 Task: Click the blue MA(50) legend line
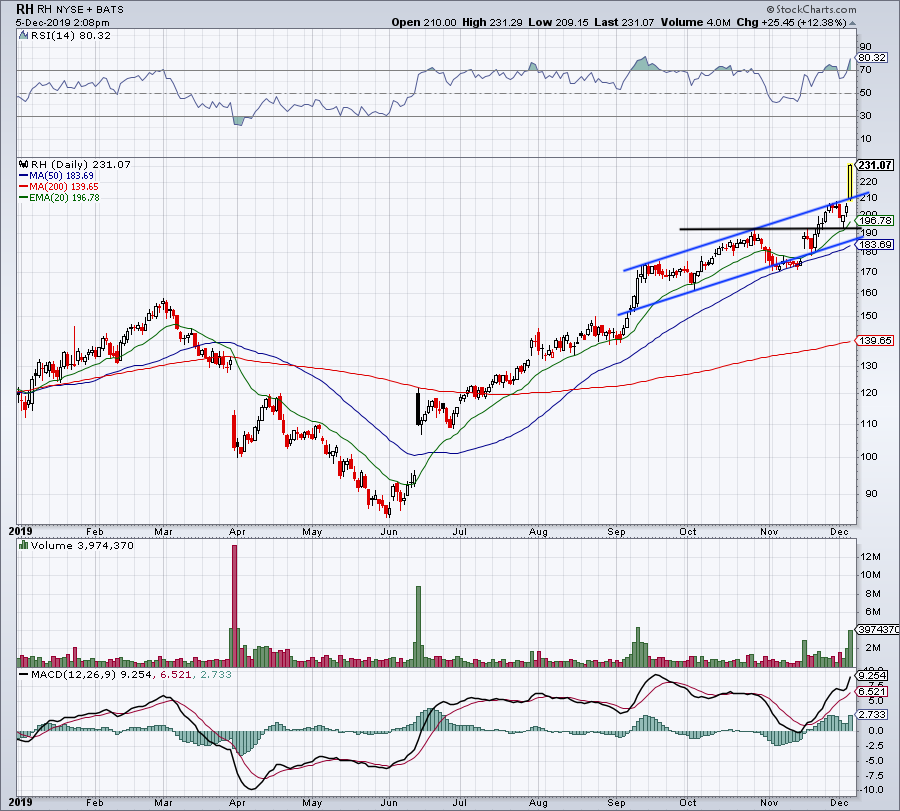click(x=24, y=176)
